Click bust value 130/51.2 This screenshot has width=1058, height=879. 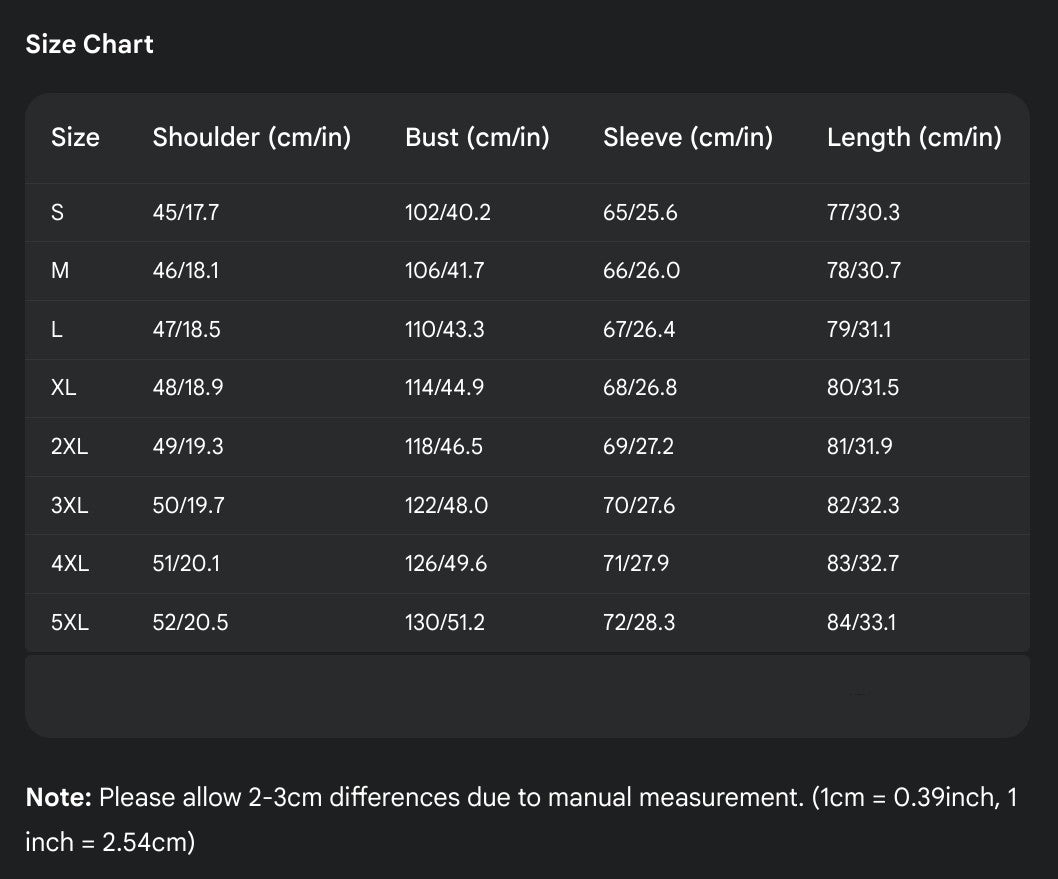[x=444, y=622]
